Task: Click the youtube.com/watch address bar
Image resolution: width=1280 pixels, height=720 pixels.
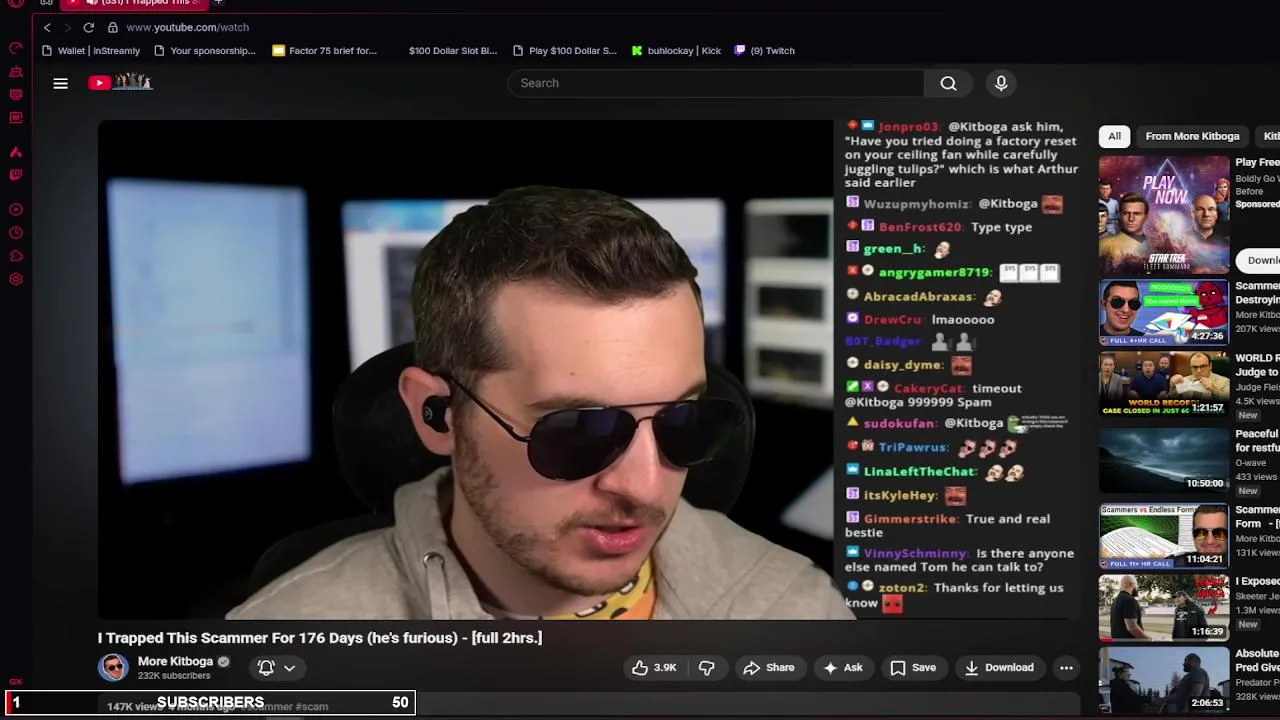Action: point(187,28)
